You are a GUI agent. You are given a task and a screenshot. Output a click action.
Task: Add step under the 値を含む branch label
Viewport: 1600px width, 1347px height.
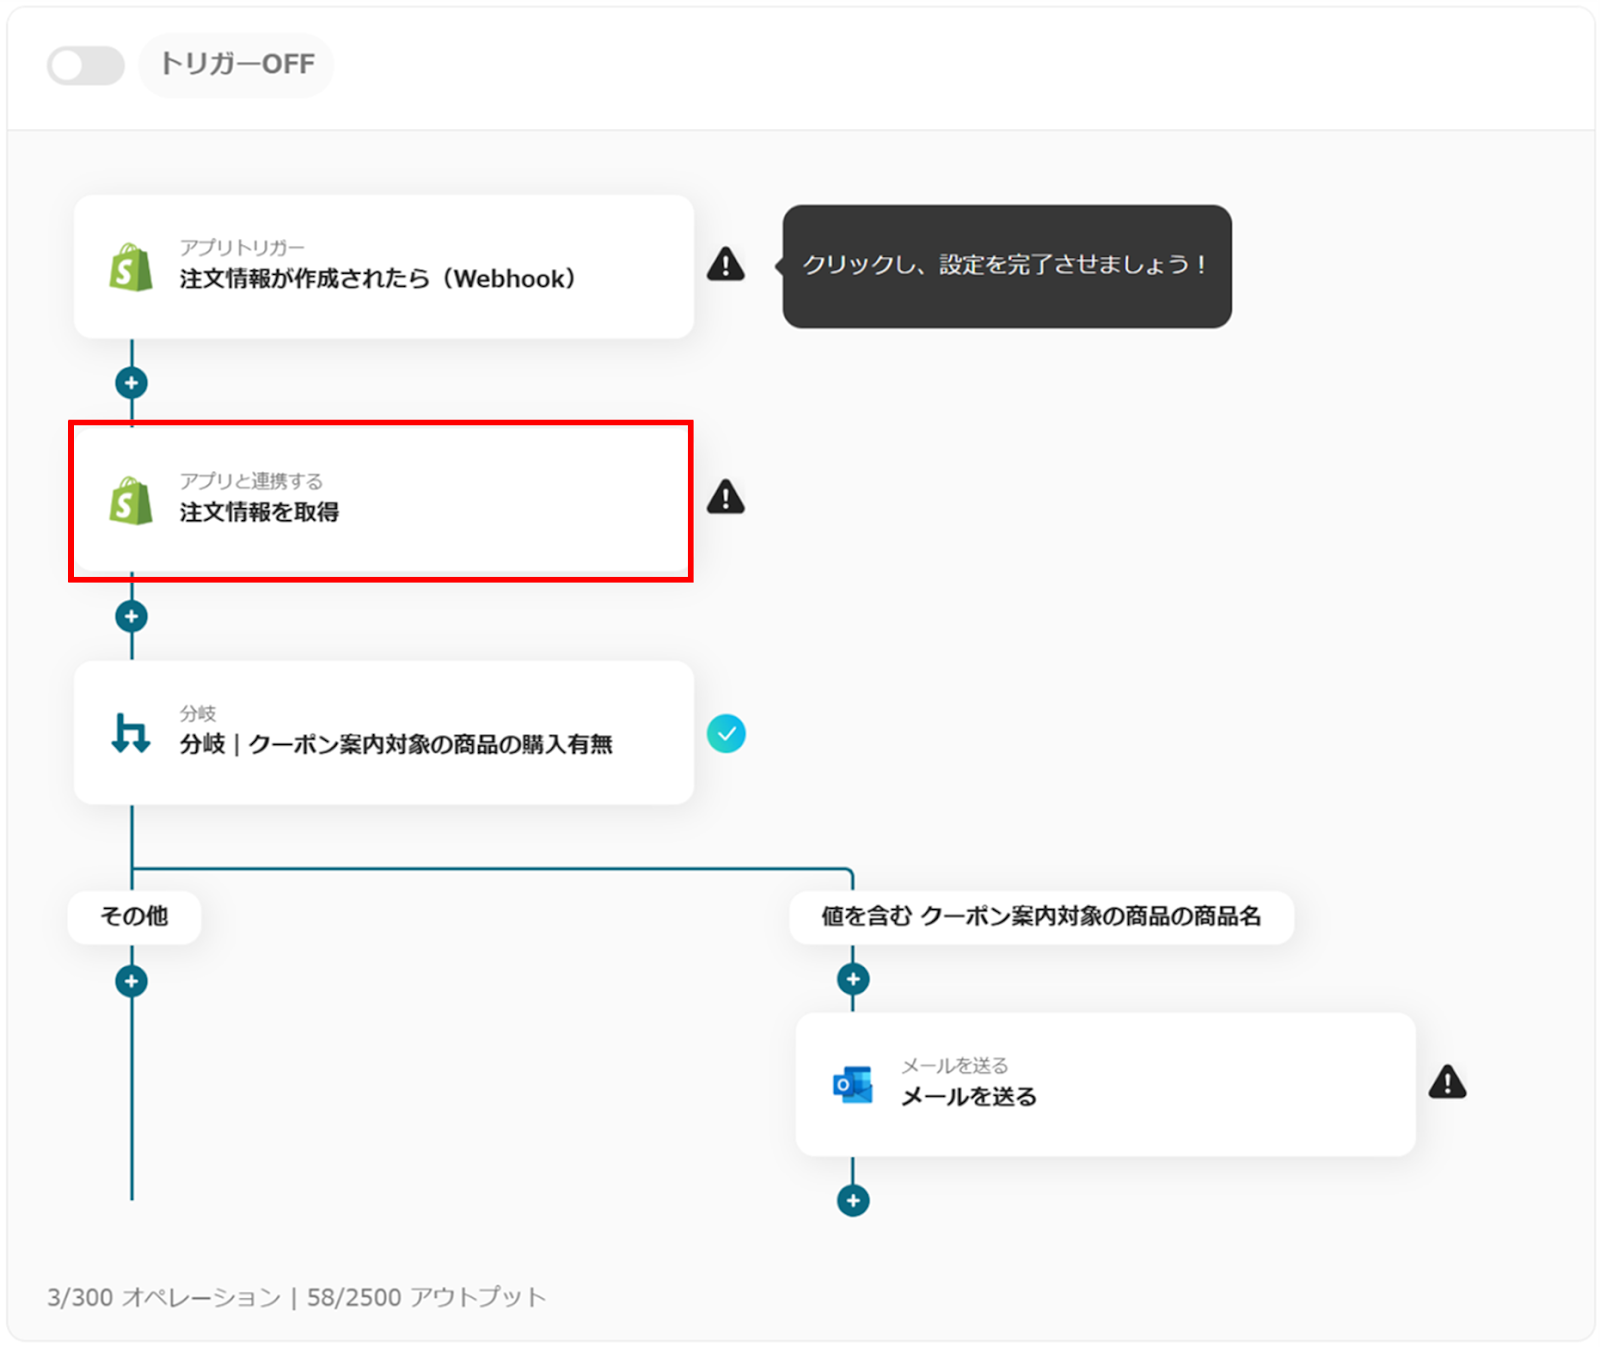coord(853,979)
